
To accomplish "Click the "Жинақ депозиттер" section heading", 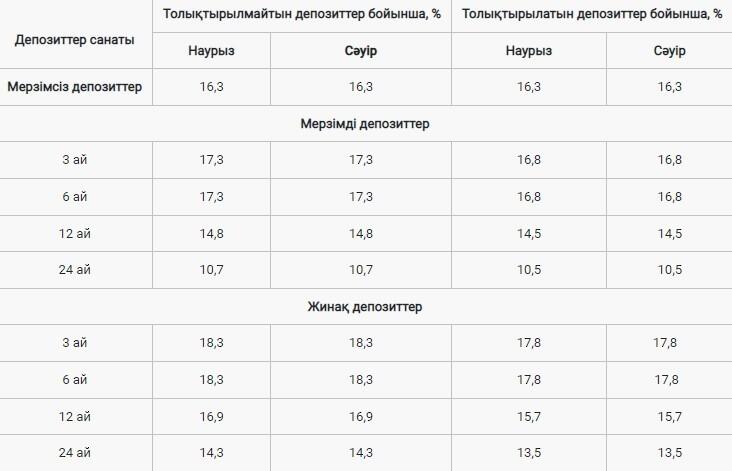I will coord(364,306).
